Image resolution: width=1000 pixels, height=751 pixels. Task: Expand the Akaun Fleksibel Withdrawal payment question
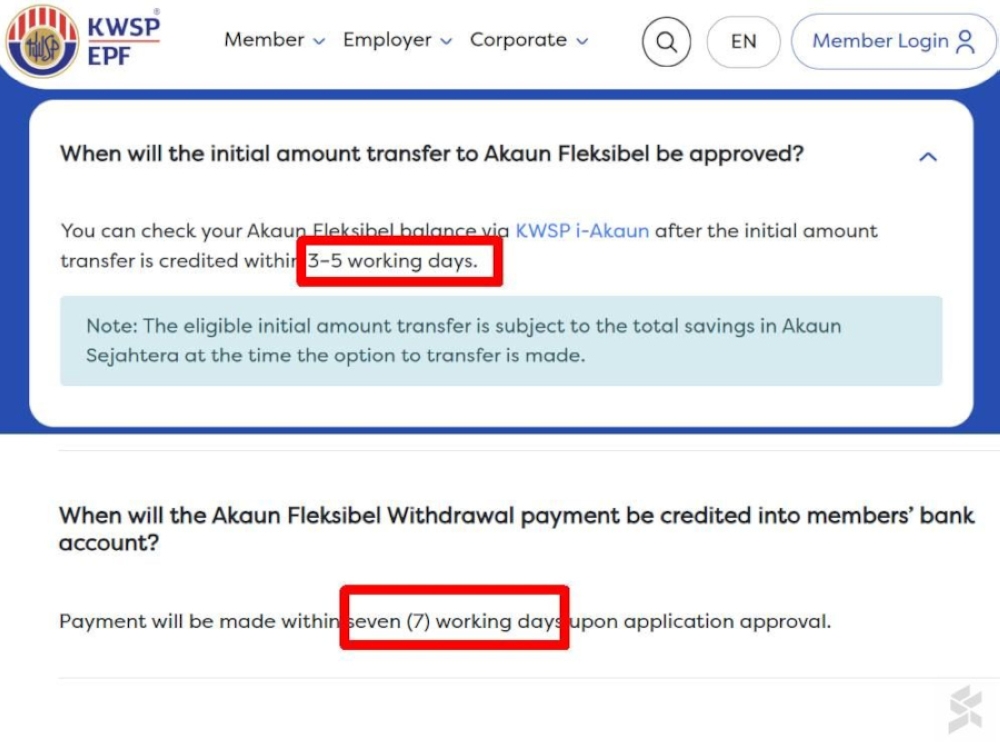pos(515,529)
